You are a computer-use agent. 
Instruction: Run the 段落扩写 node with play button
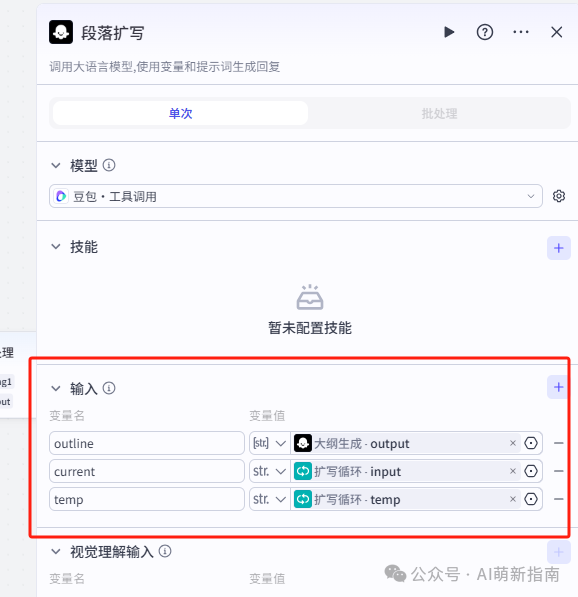coord(449,32)
